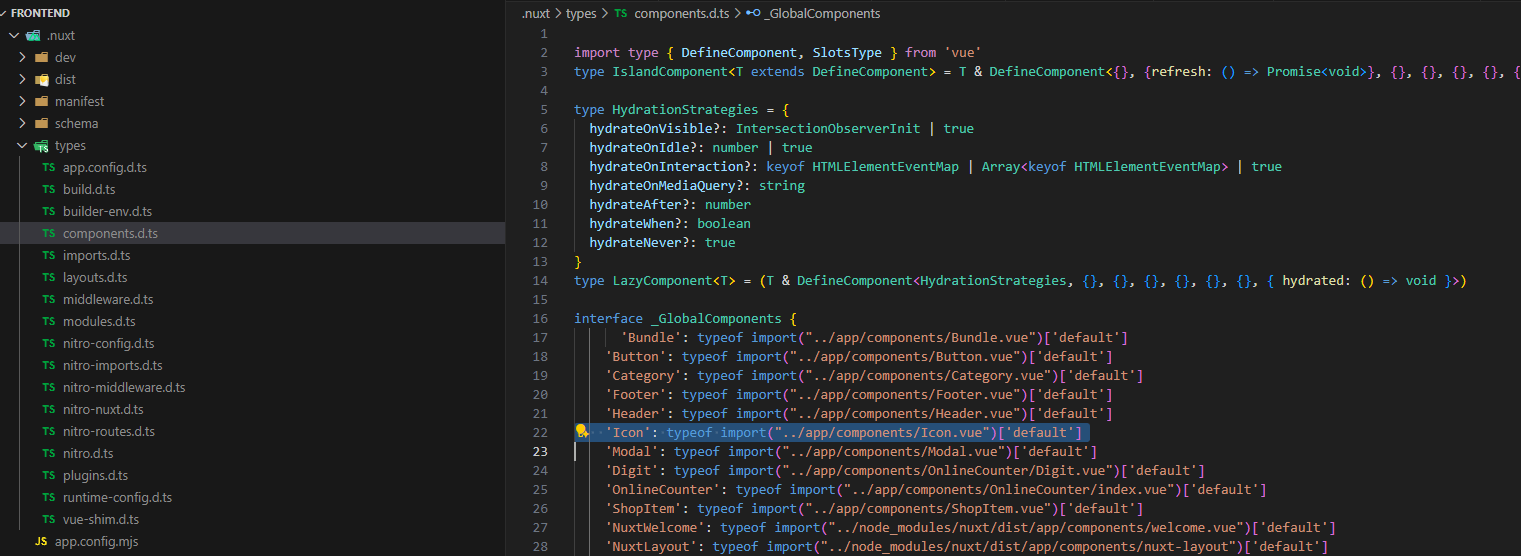
Task: Click the manifest folder icon
Action: point(41,101)
